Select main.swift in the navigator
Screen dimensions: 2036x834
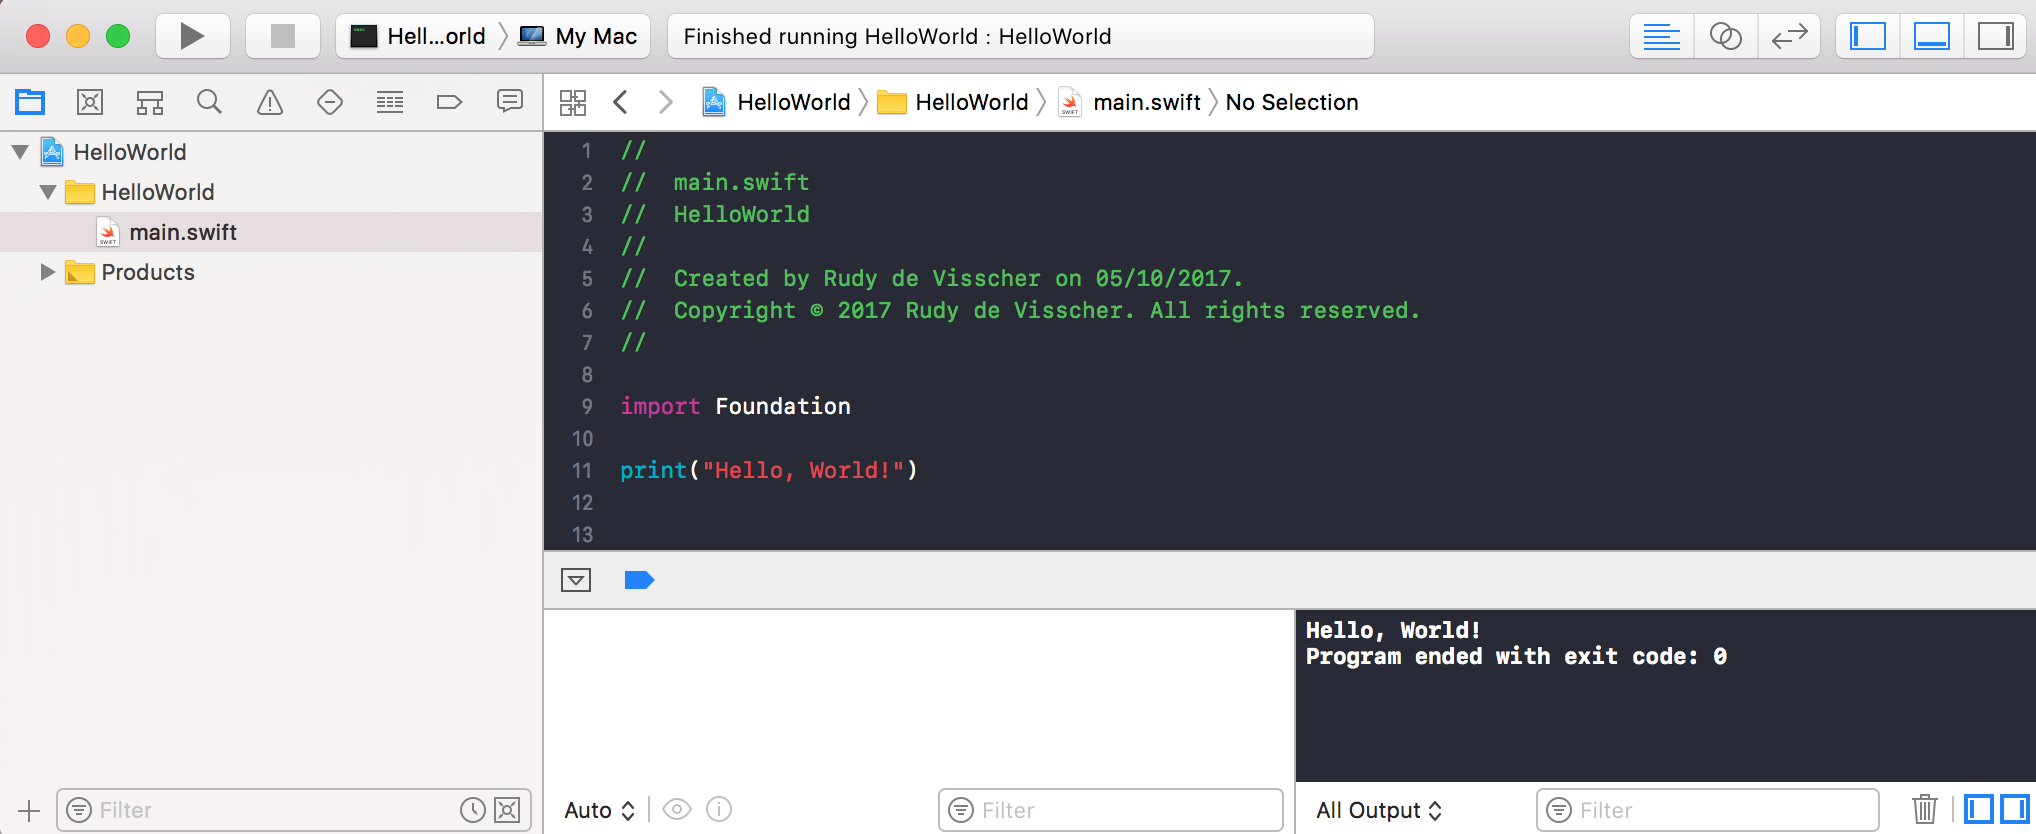tap(271, 232)
